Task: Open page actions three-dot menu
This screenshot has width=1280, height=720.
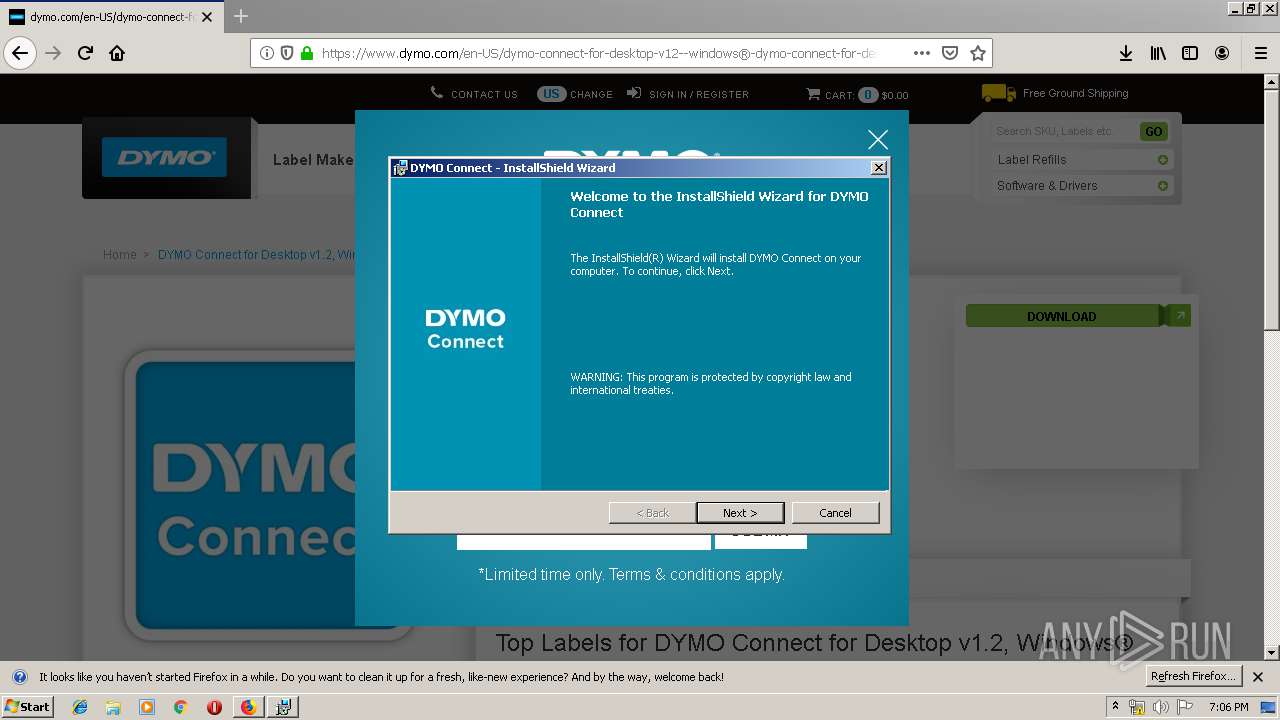Action: 922,53
